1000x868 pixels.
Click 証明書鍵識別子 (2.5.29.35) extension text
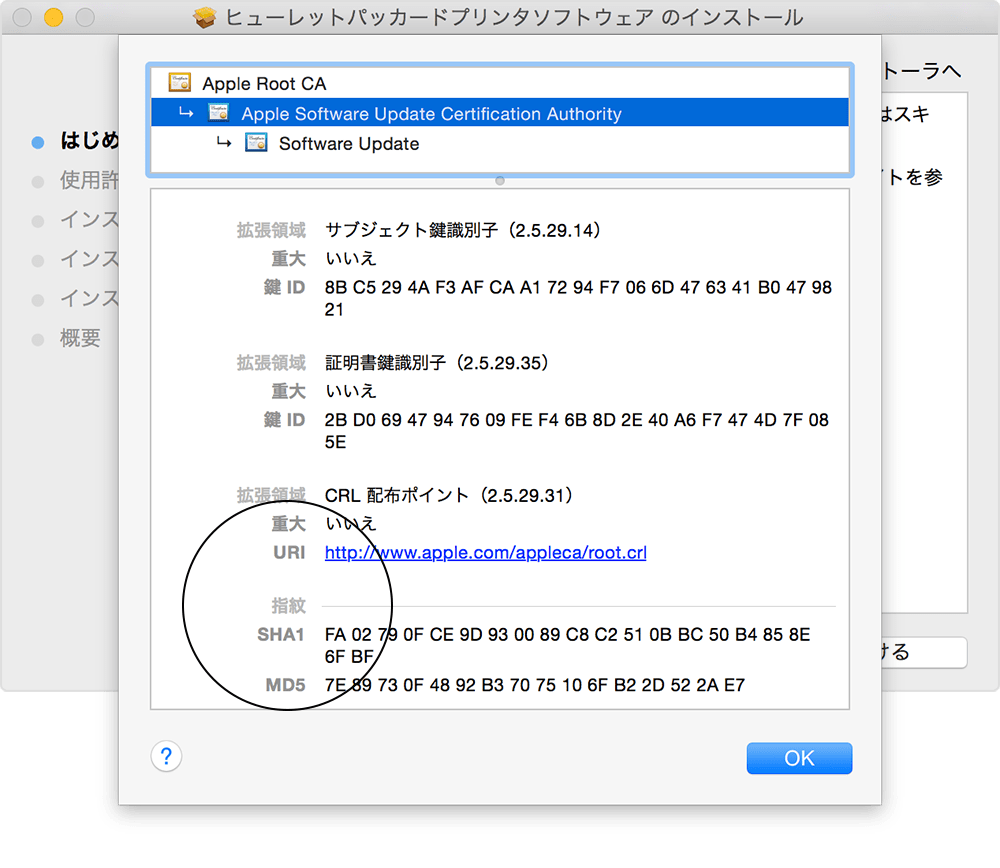(437, 363)
